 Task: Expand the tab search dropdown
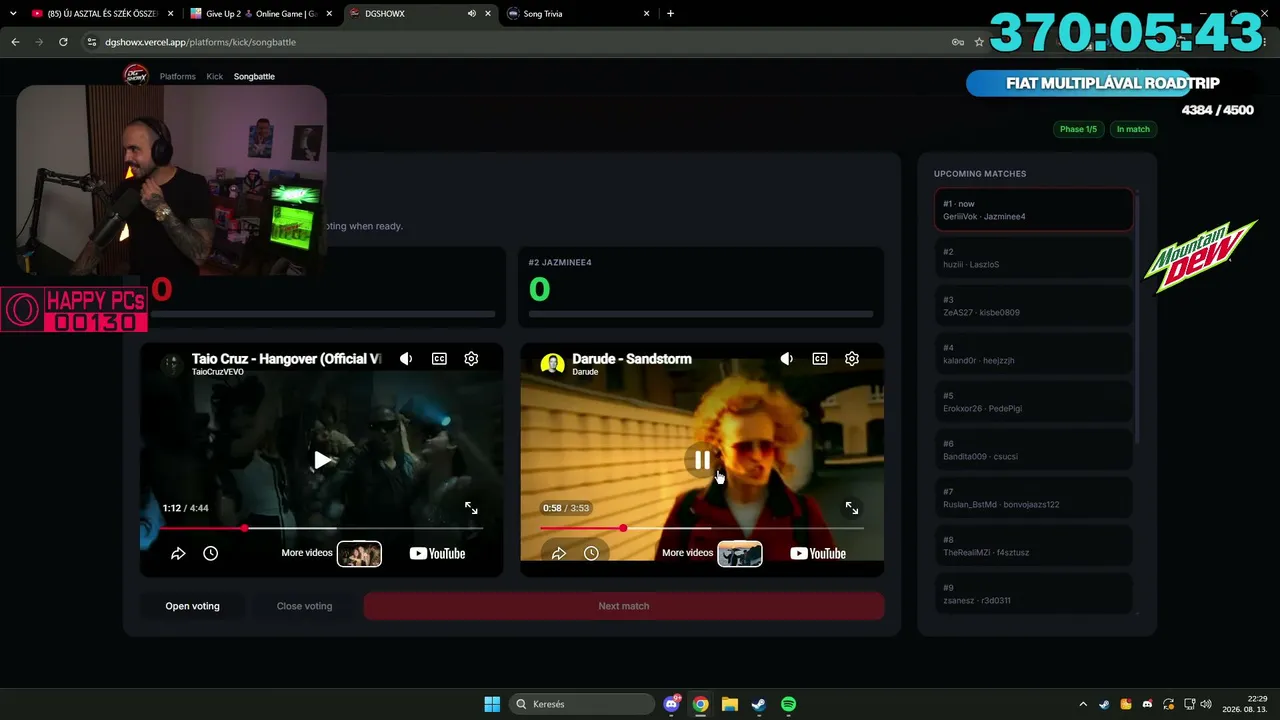[x=13, y=13]
